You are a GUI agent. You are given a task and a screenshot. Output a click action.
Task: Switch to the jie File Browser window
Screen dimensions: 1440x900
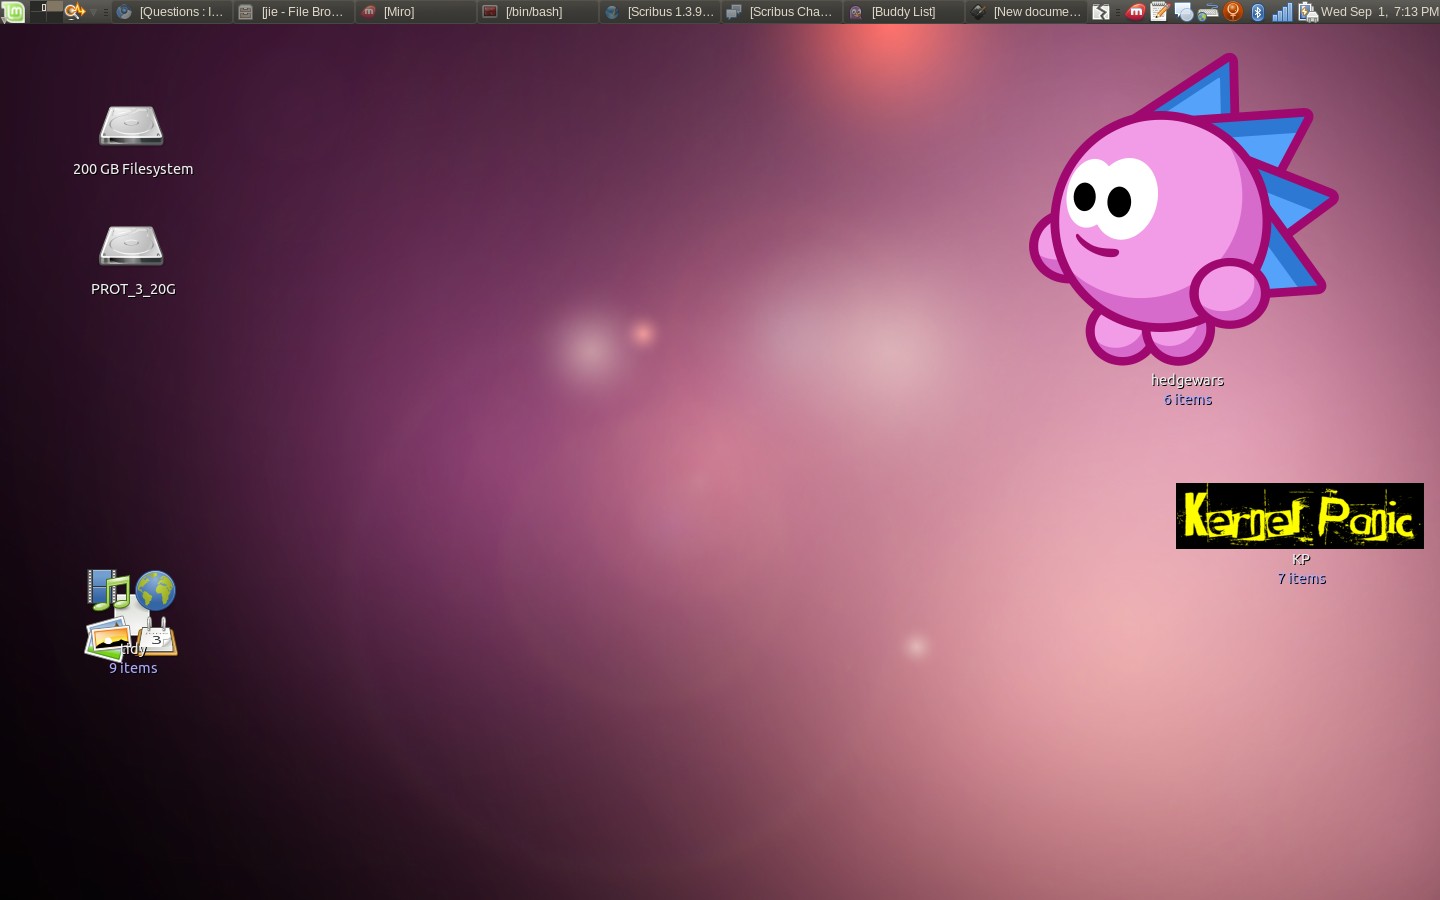click(x=293, y=12)
